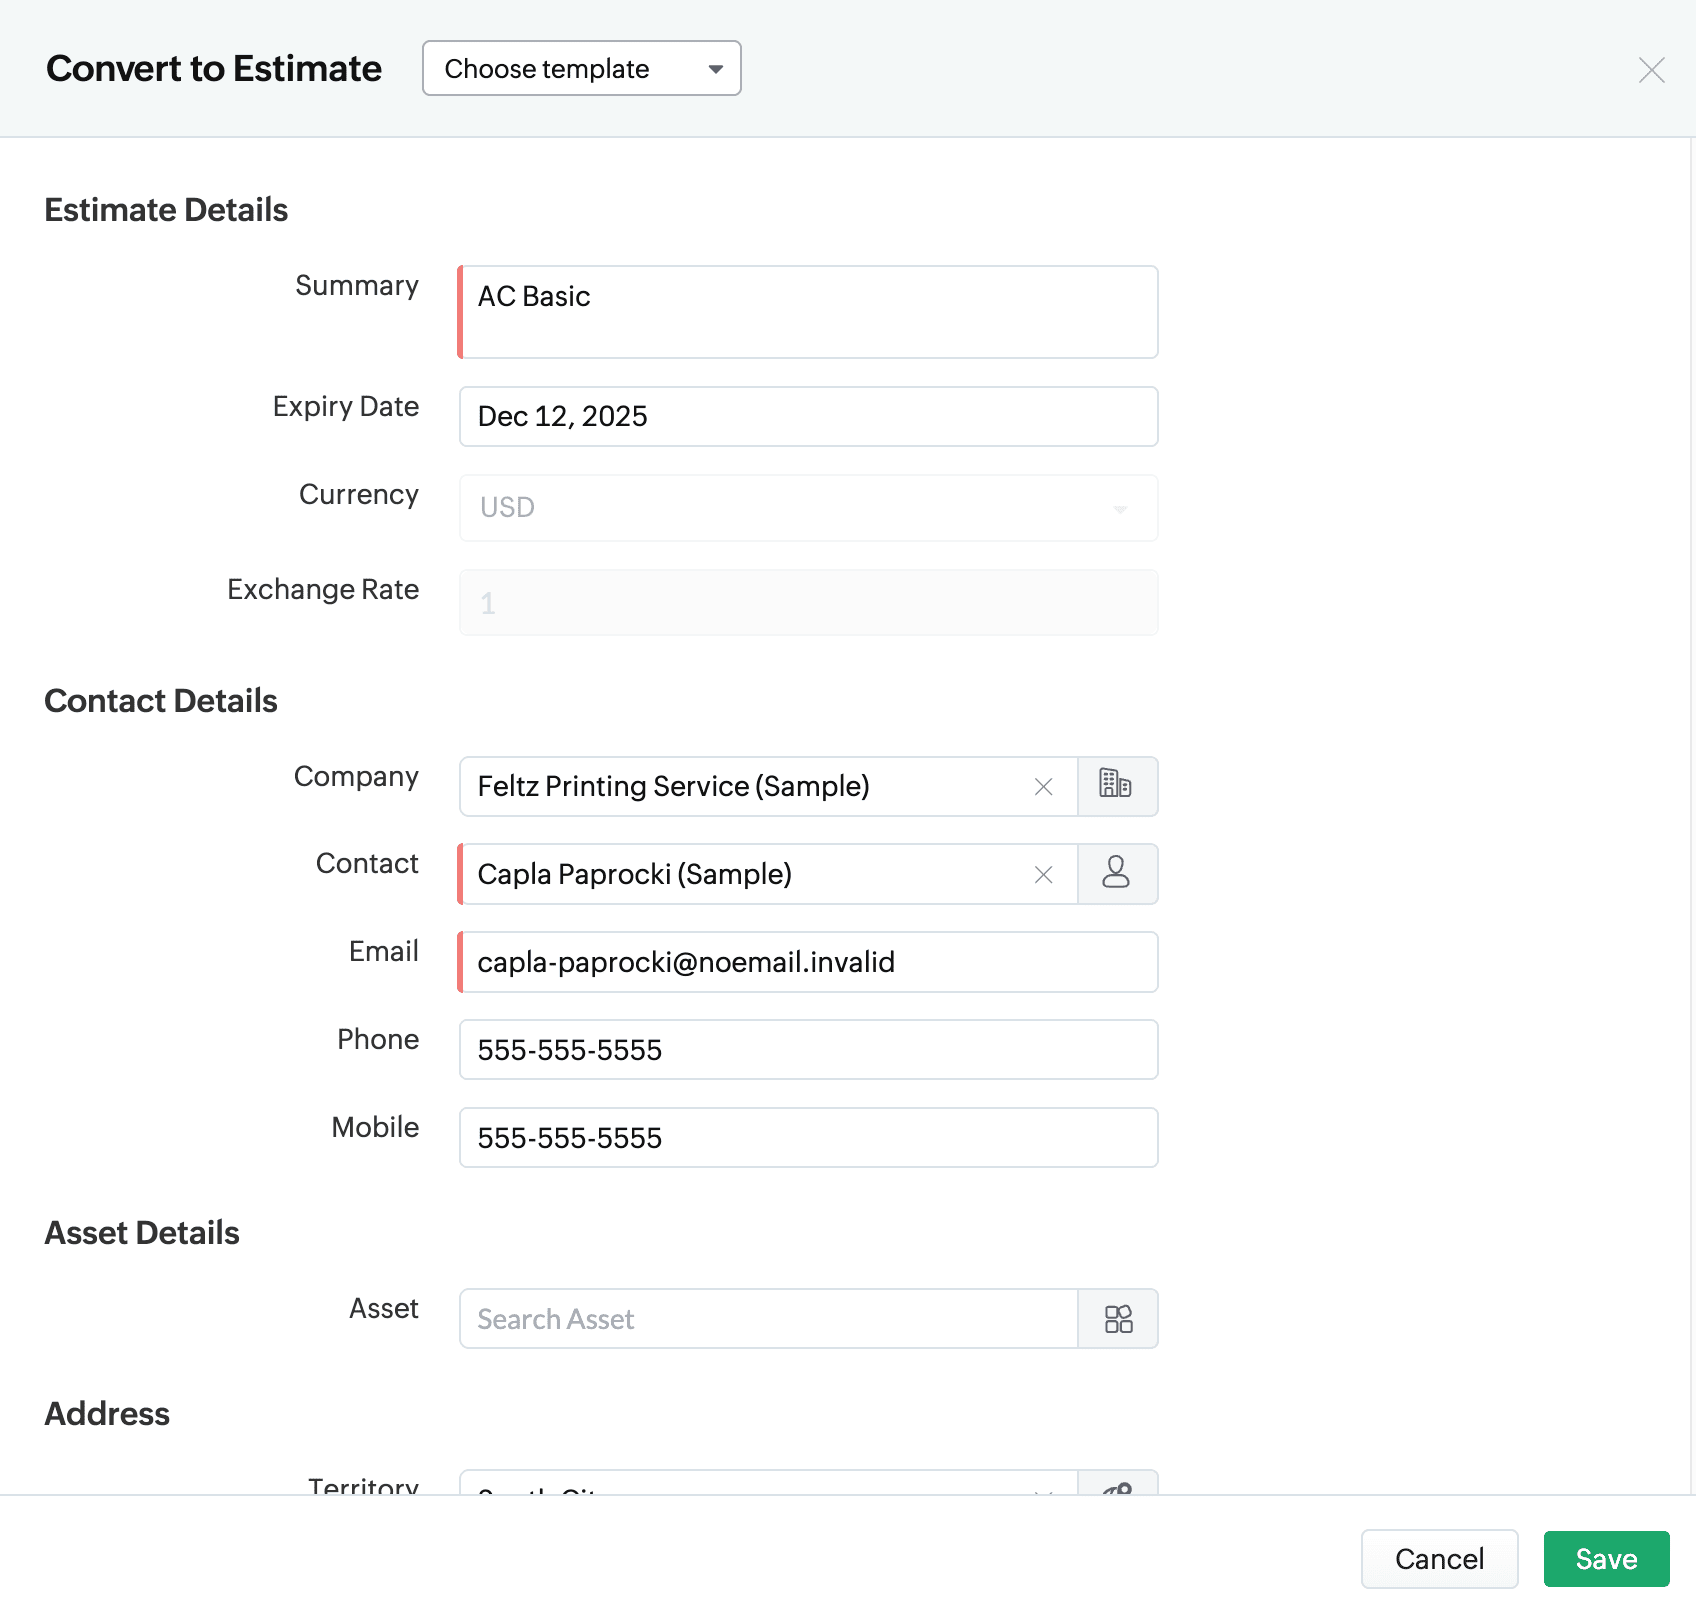The width and height of the screenshot is (1696, 1622).
Task: Click the Summary field with AC Basic
Action: tap(808, 312)
